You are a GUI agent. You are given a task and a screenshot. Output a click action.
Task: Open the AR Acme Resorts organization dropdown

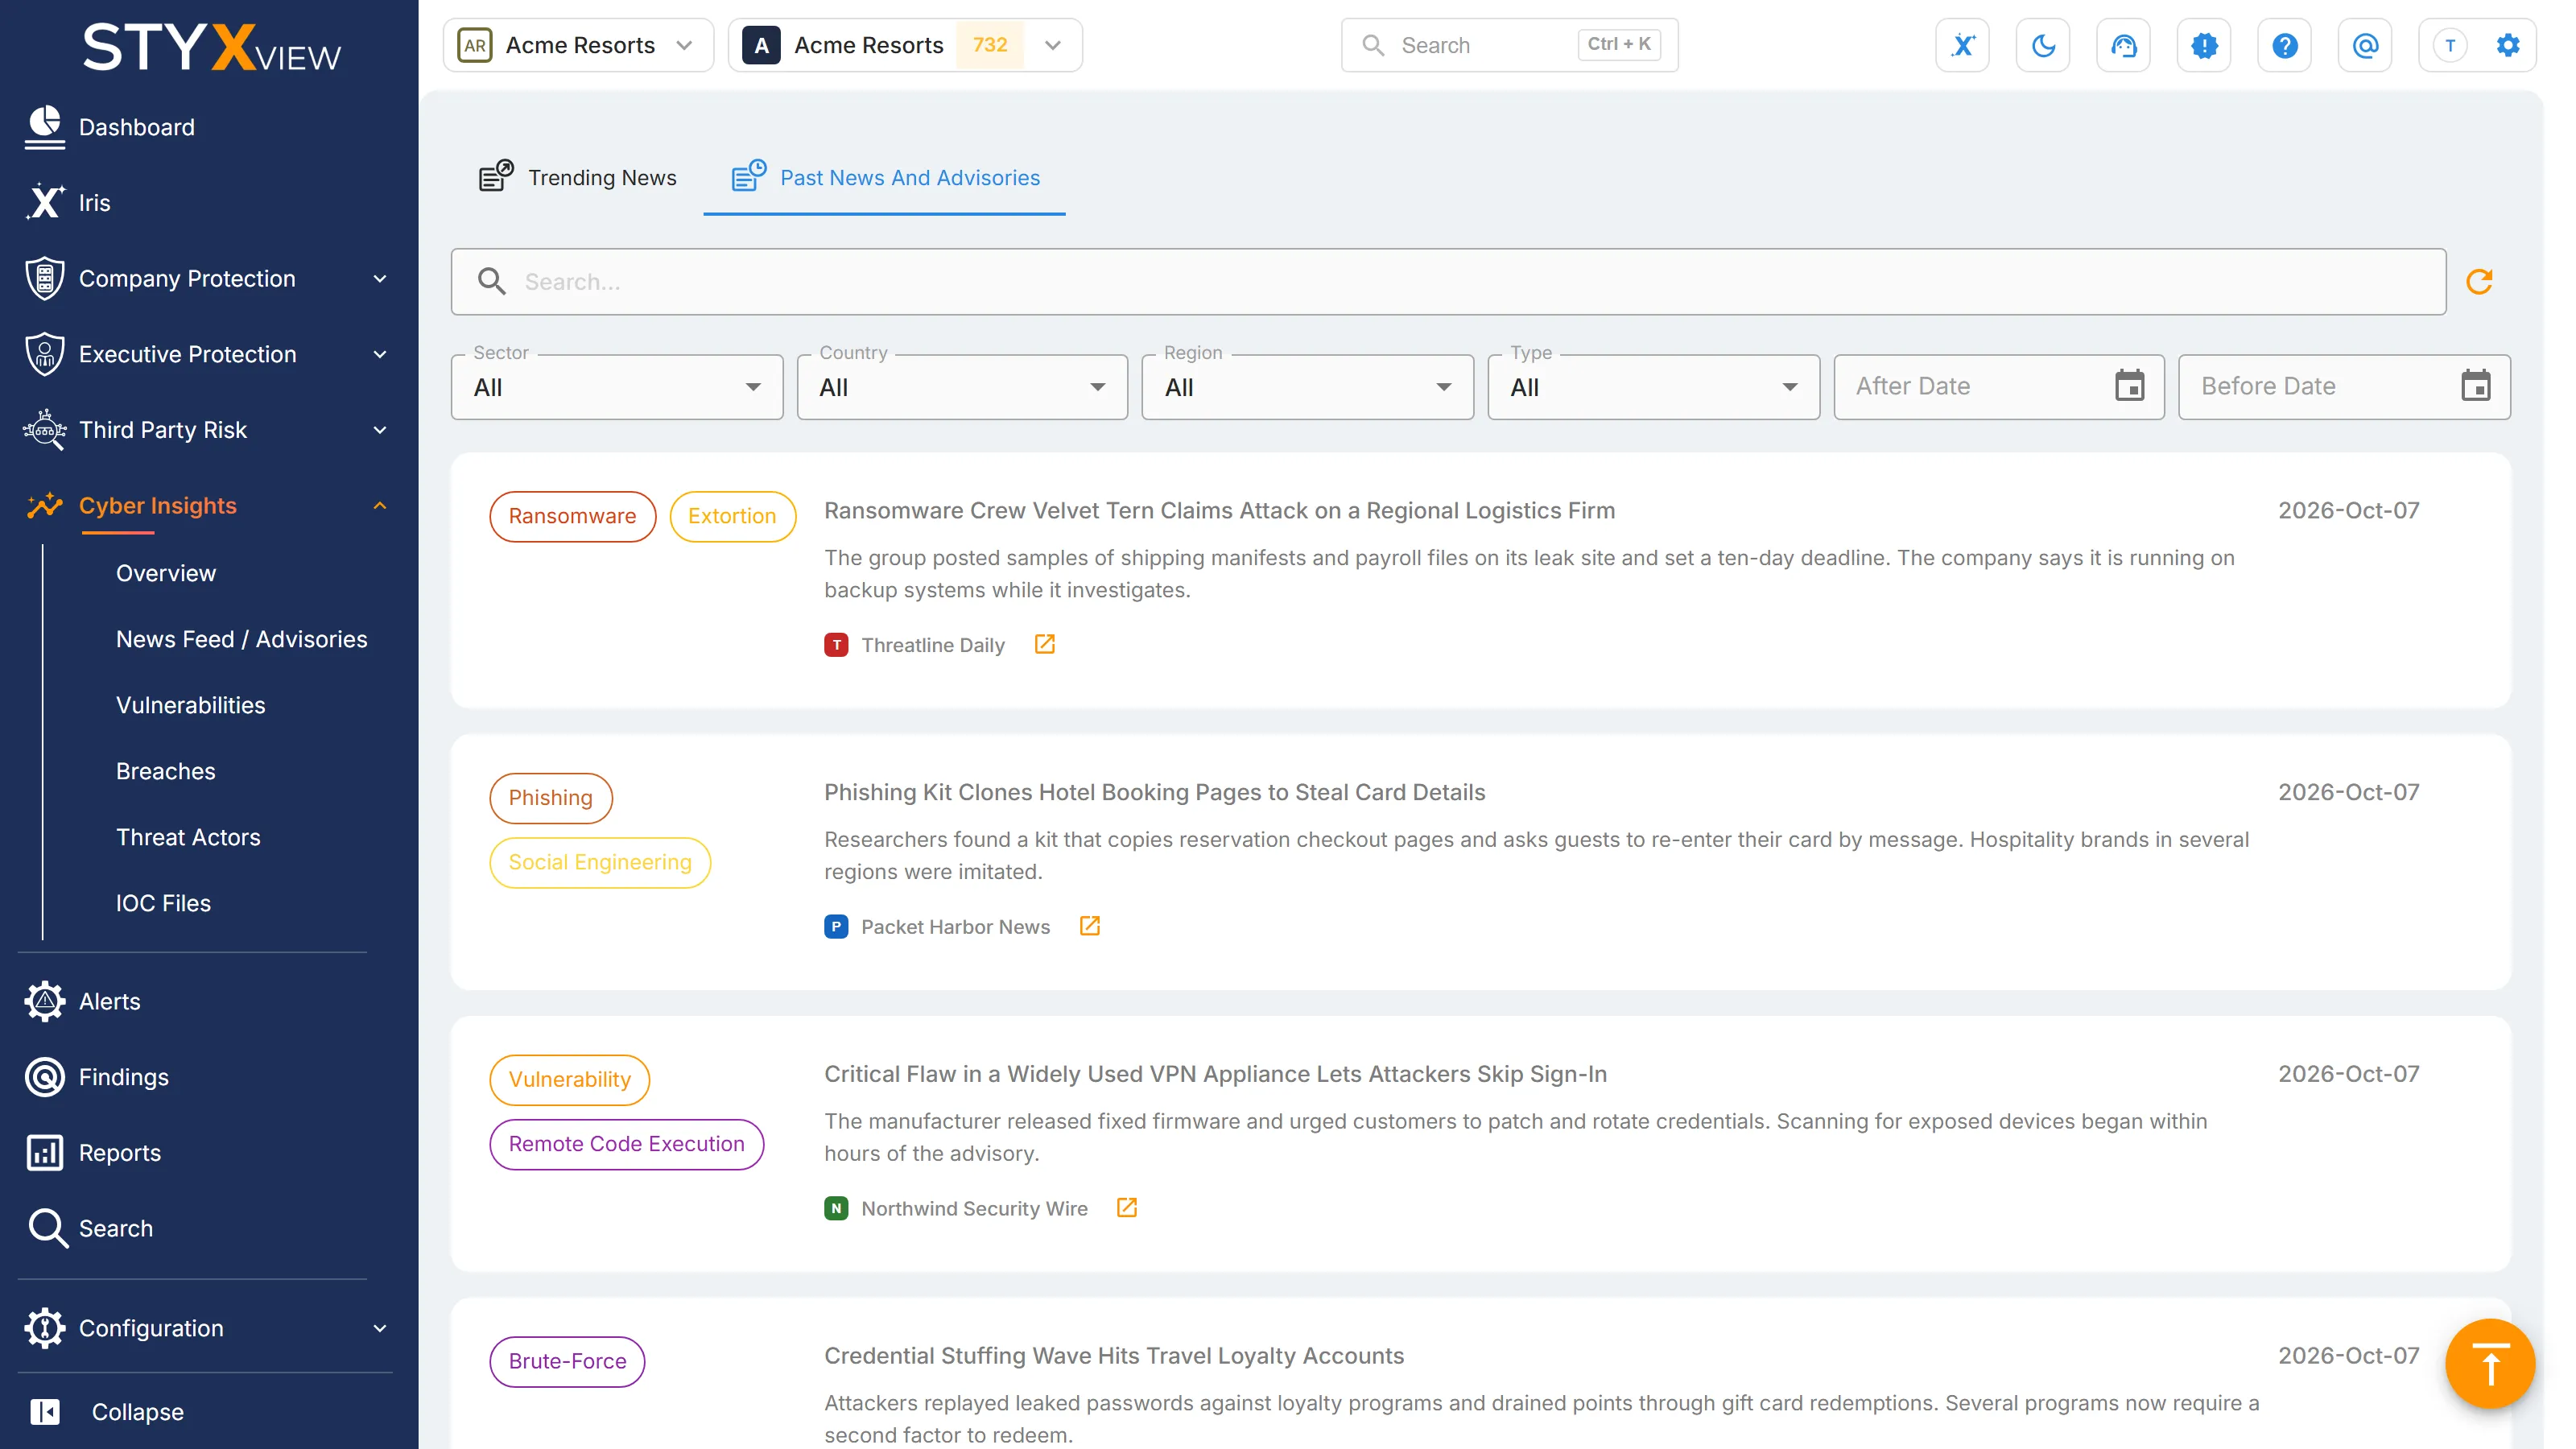coord(578,45)
